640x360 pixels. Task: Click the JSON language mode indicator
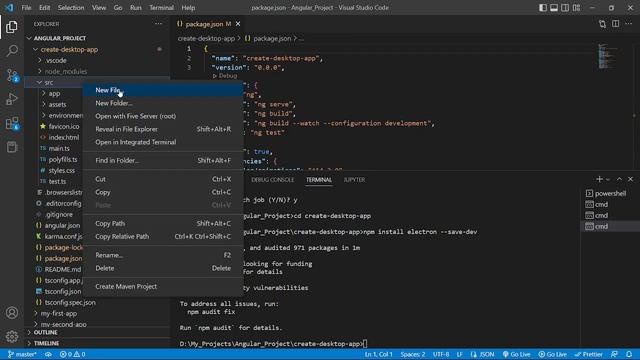point(482,354)
